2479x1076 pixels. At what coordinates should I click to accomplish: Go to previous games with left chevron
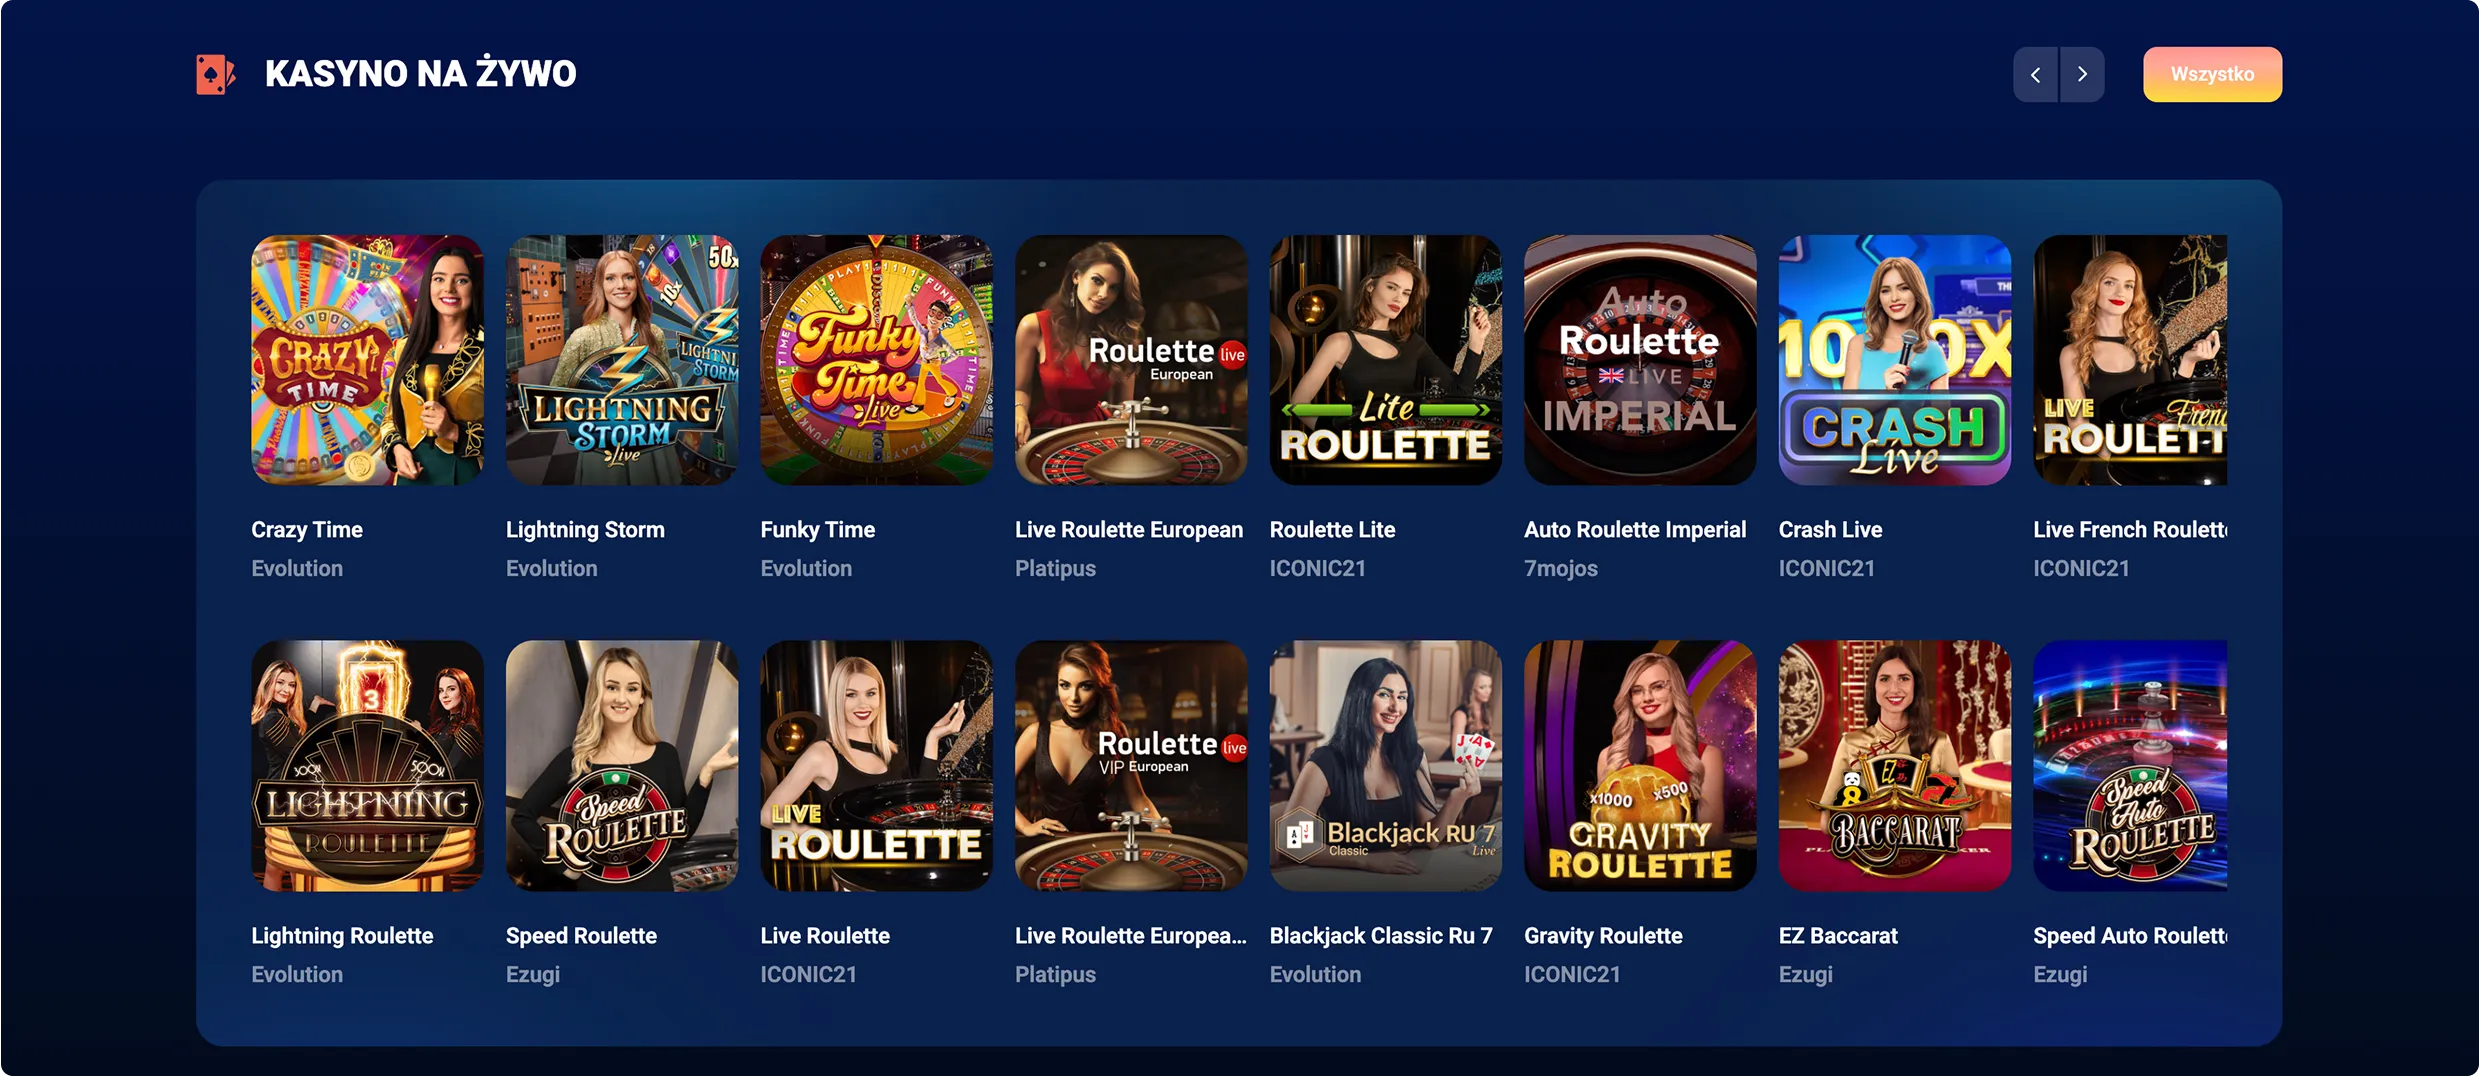tap(2035, 74)
